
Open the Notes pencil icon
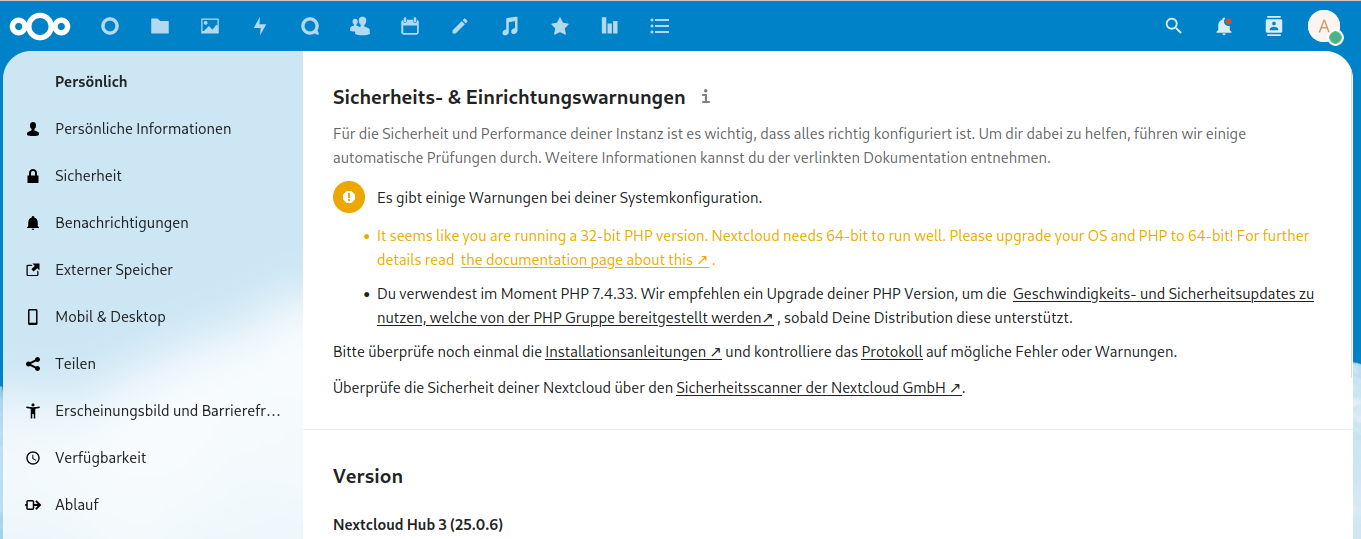(460, 26)
